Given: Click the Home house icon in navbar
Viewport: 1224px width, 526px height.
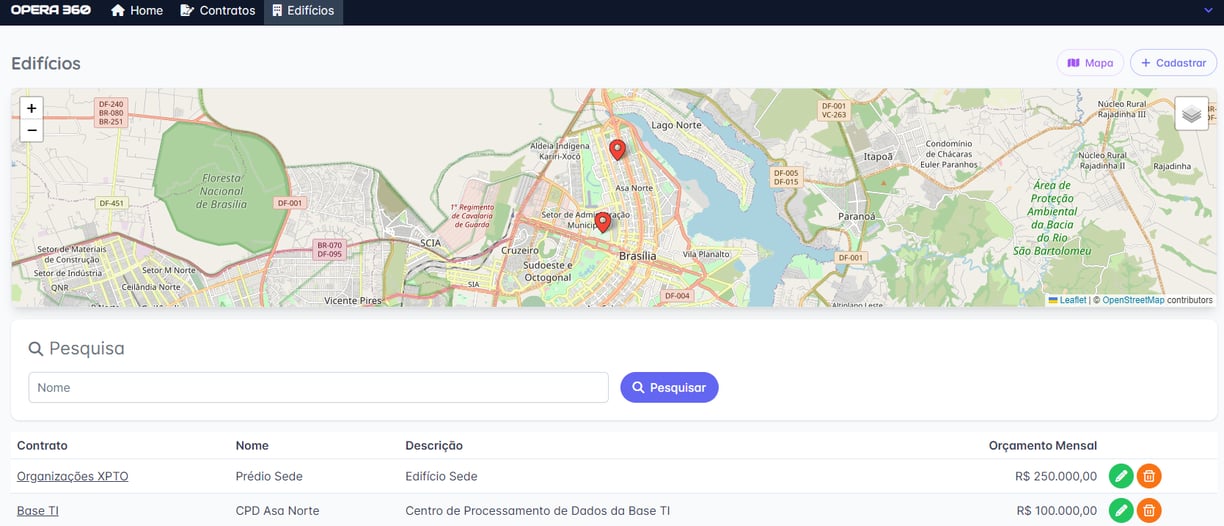Looking at the screenshot, I should click(118, 10).
